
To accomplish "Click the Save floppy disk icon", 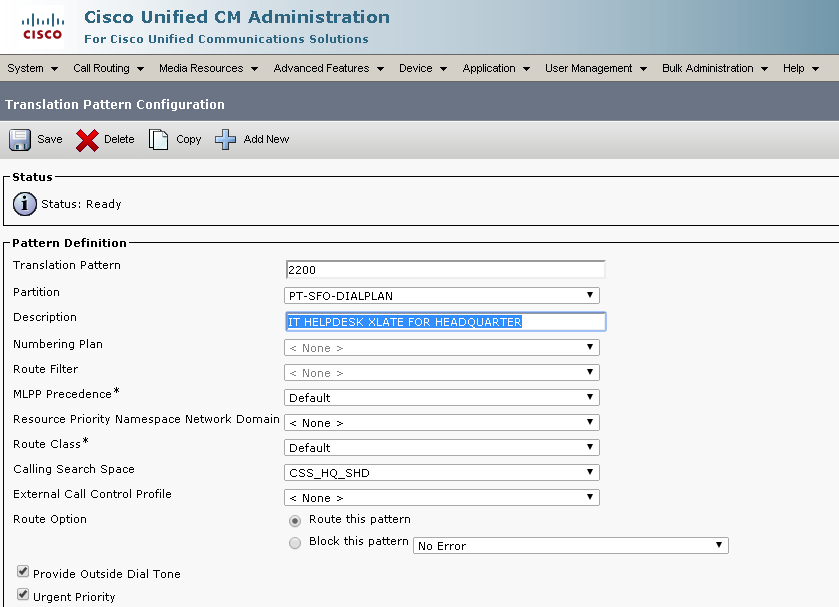I will point(20,140).
